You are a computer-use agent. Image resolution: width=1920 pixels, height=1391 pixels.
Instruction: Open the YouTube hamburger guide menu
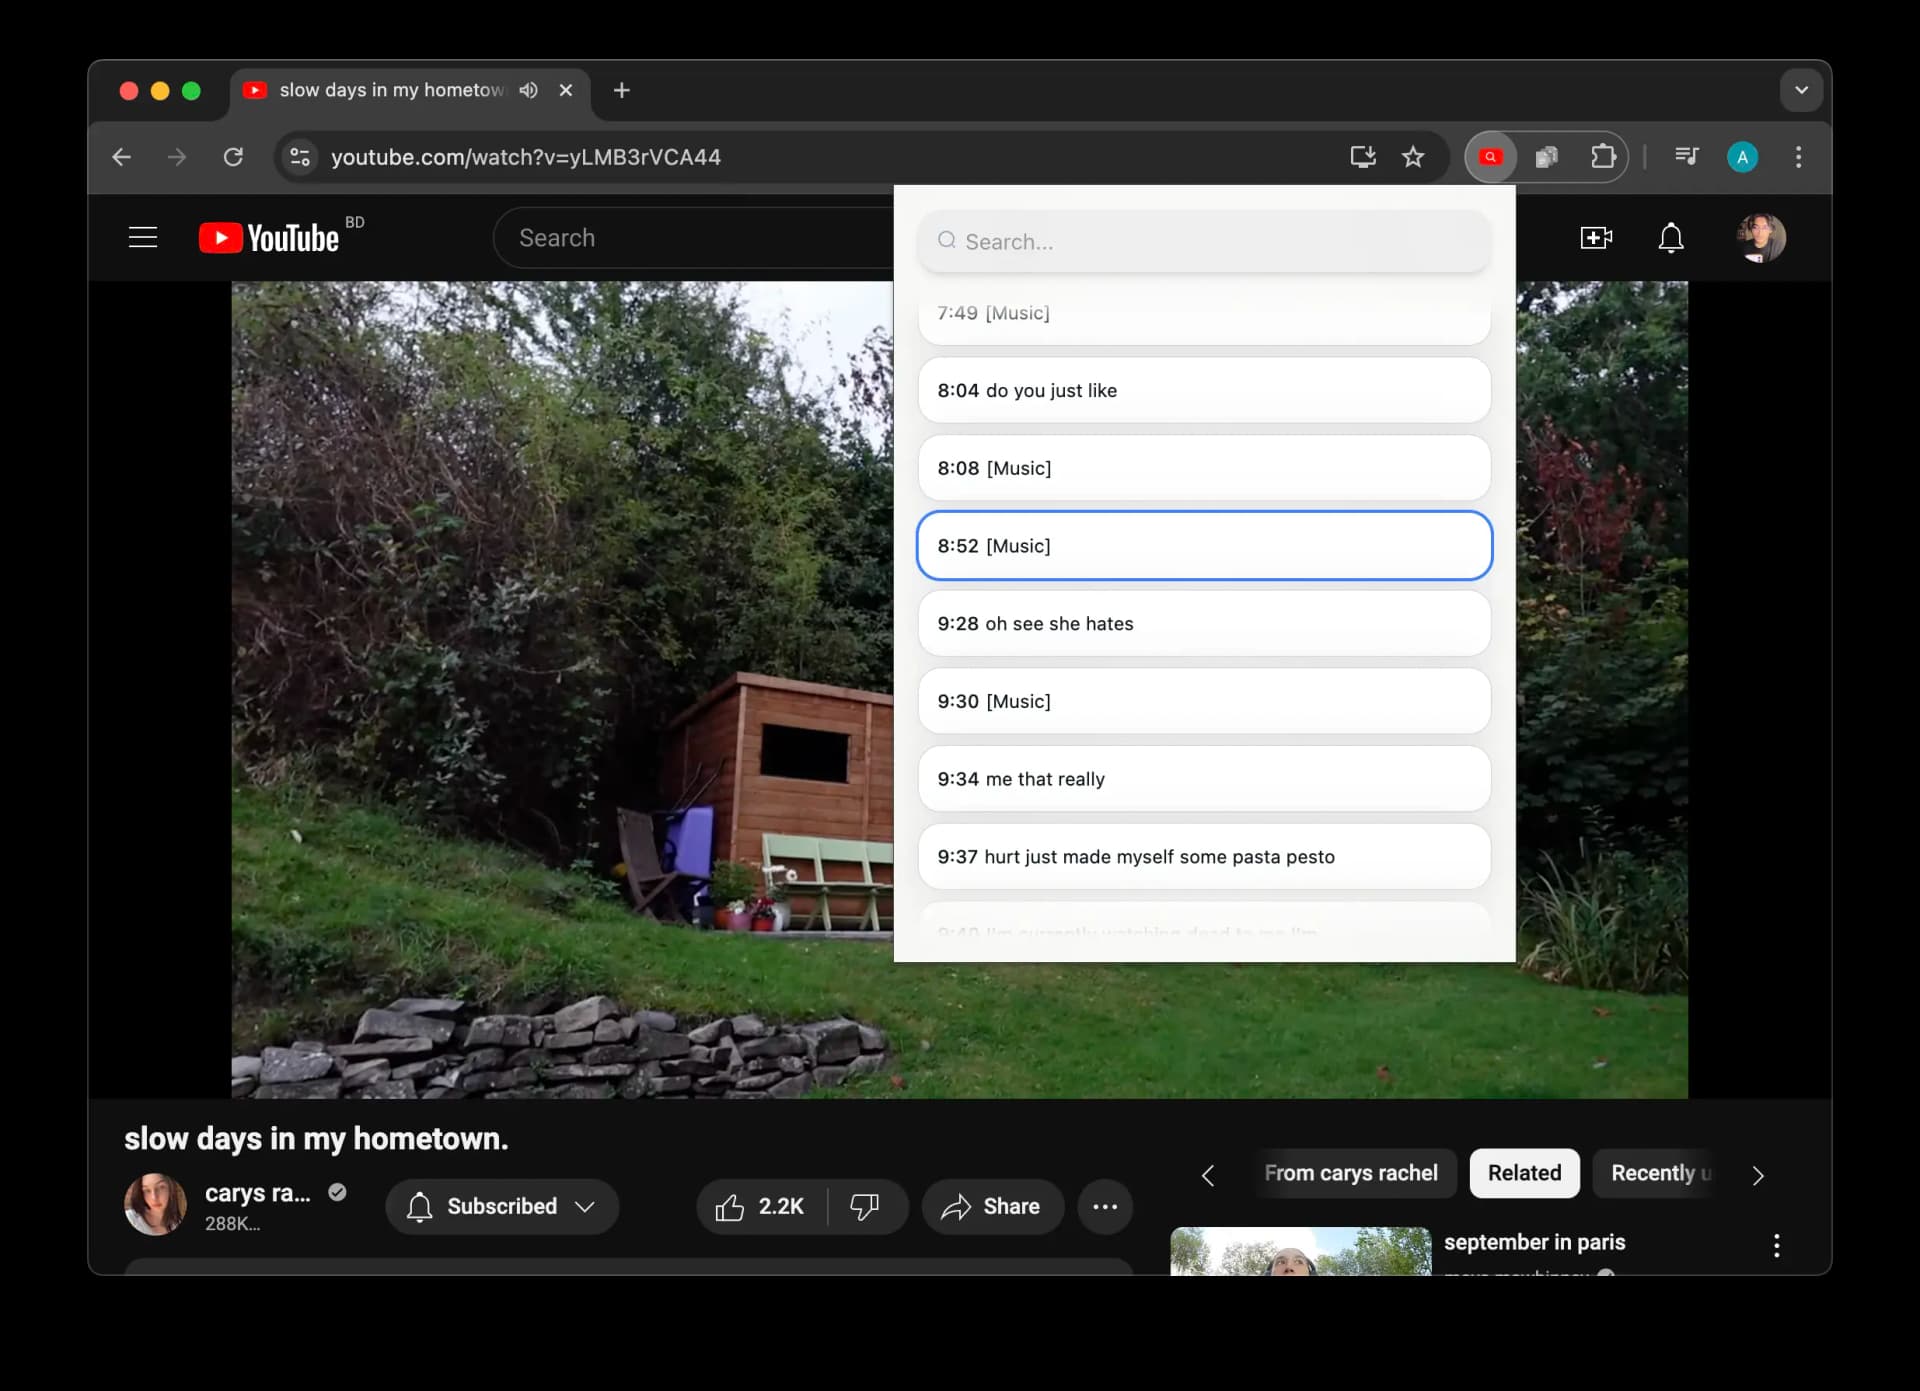(143, 238)
